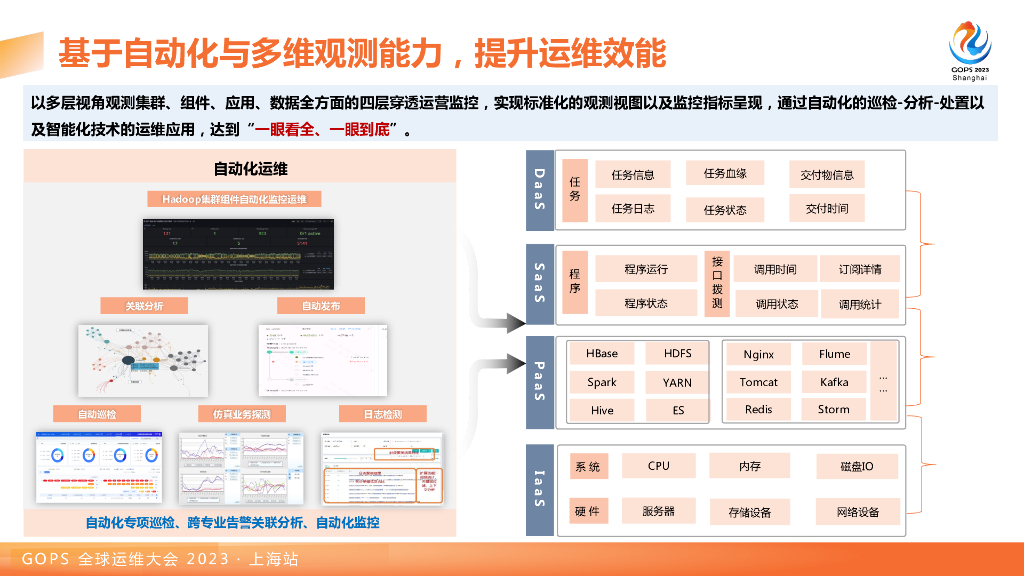Open the 自动发布 screenshot thumbnail
Viewport: 1024px width, 576px height.
click(x=323, y=360)
